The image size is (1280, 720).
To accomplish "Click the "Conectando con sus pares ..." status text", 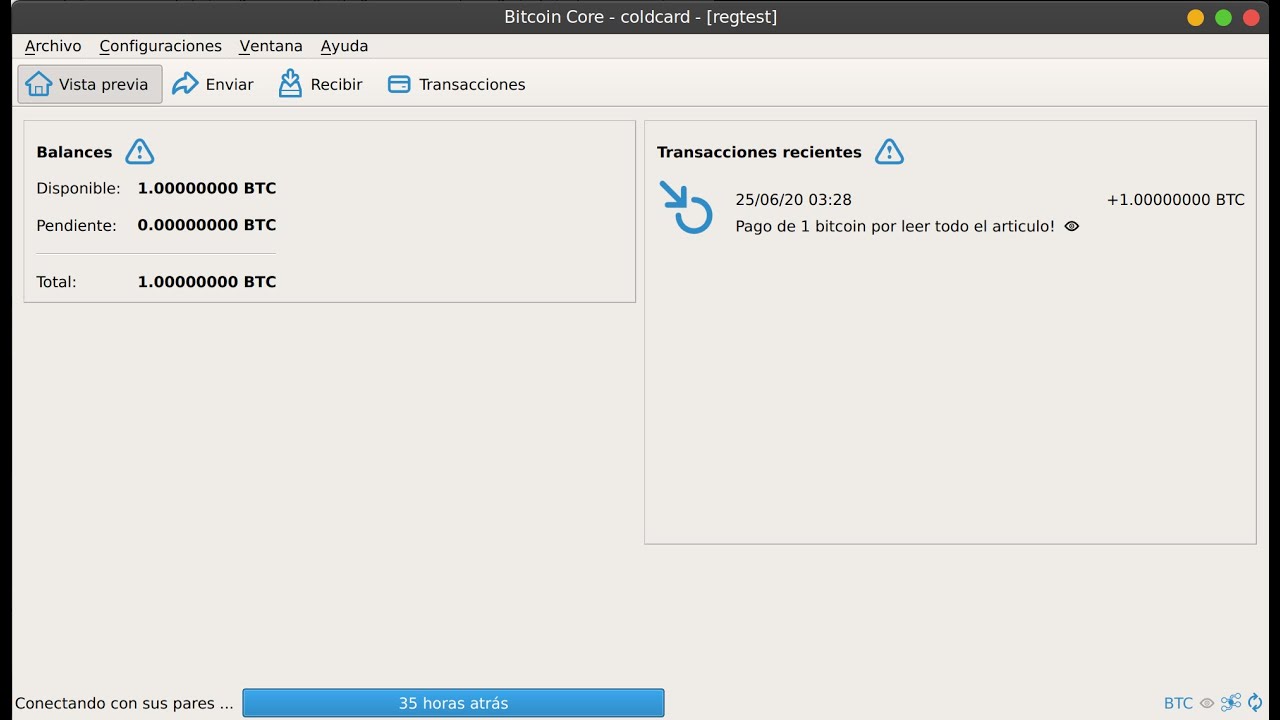I will point(124,703).
